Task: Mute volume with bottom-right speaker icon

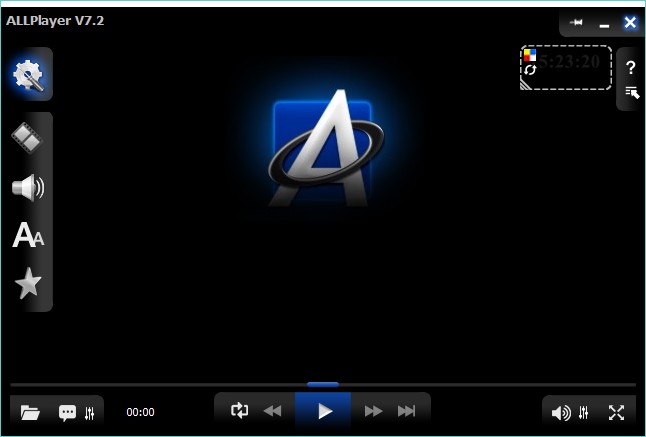Action: point(561,413)
